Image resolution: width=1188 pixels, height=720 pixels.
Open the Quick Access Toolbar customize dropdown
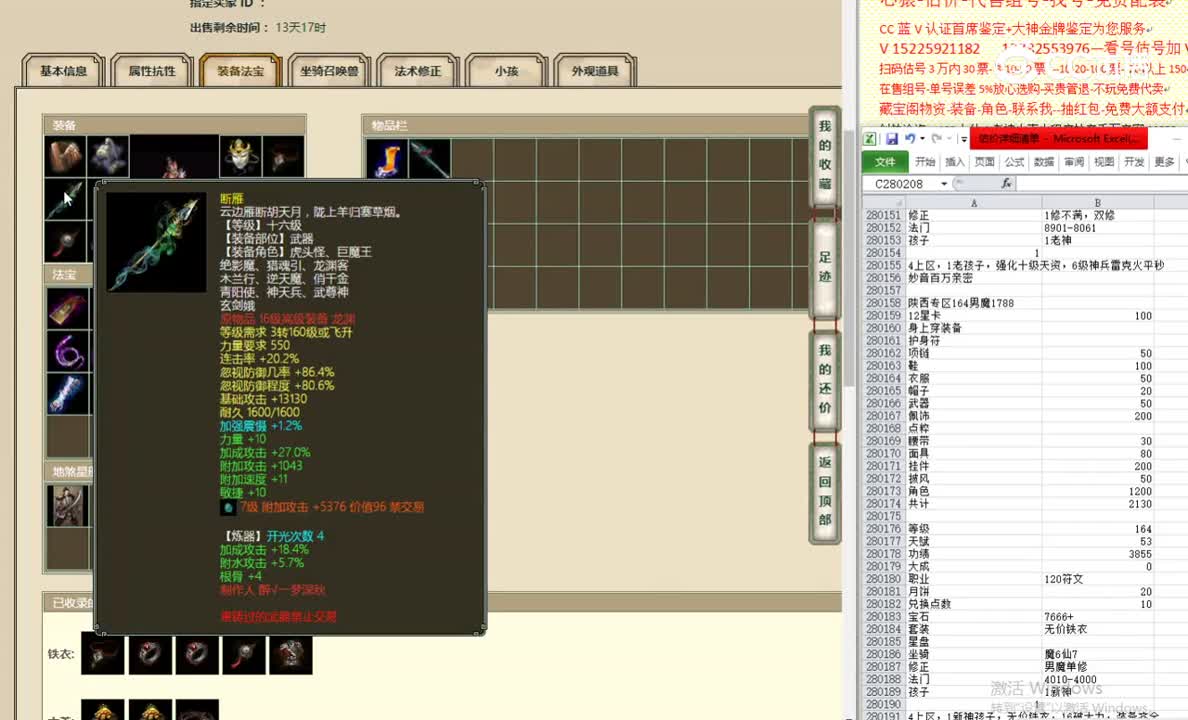[x=964, y=139]
